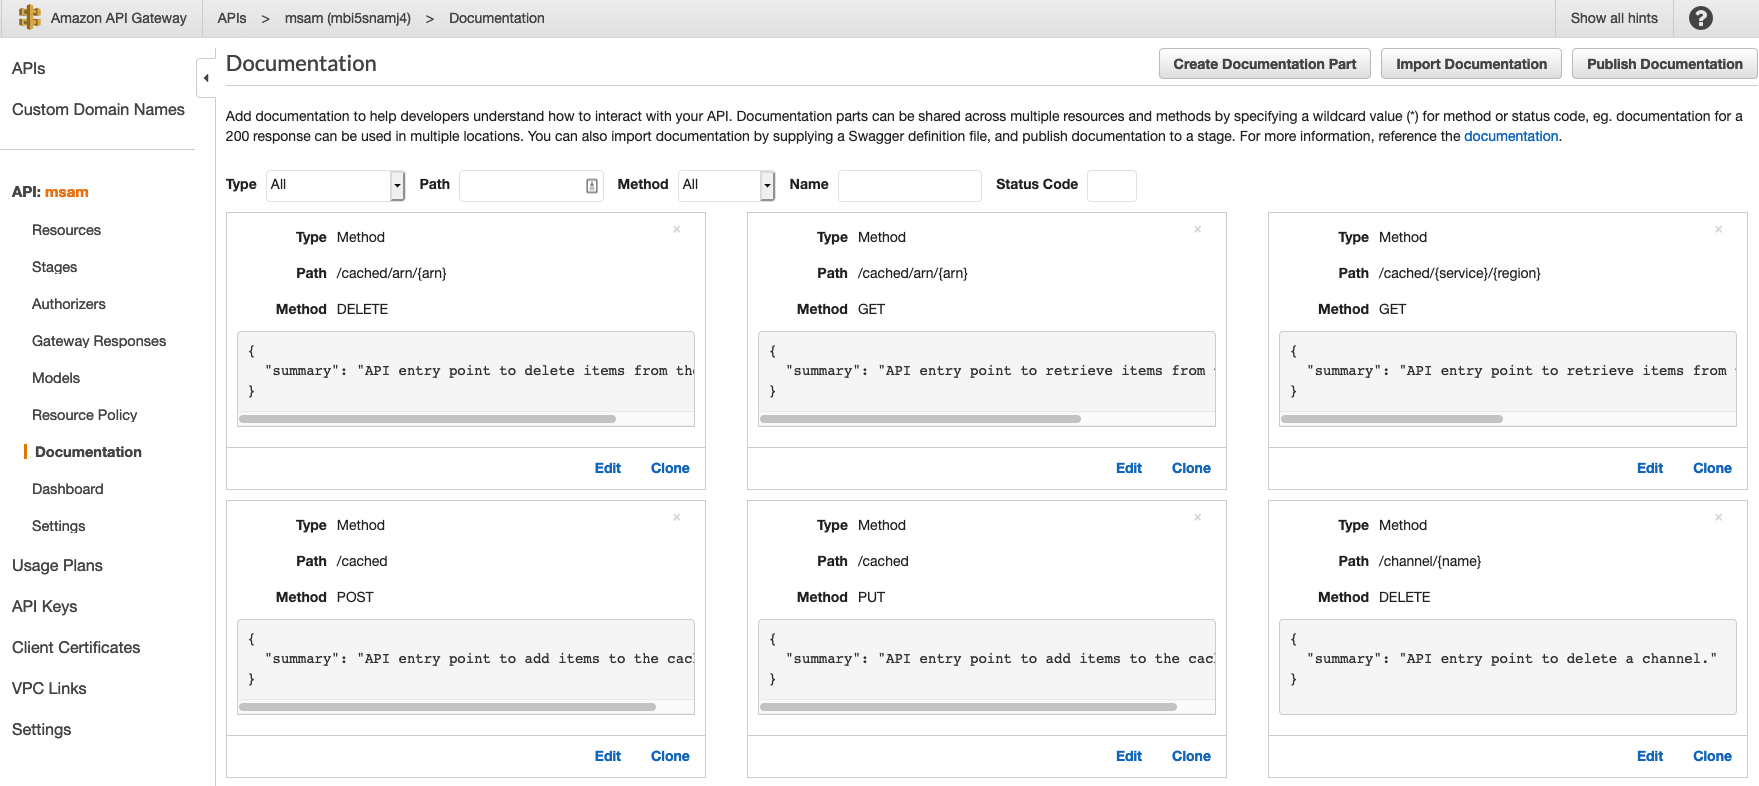Clone the /cached/arn/{arn} GET documentation
Screen dimensions: 1759x786
[1191, 468]
